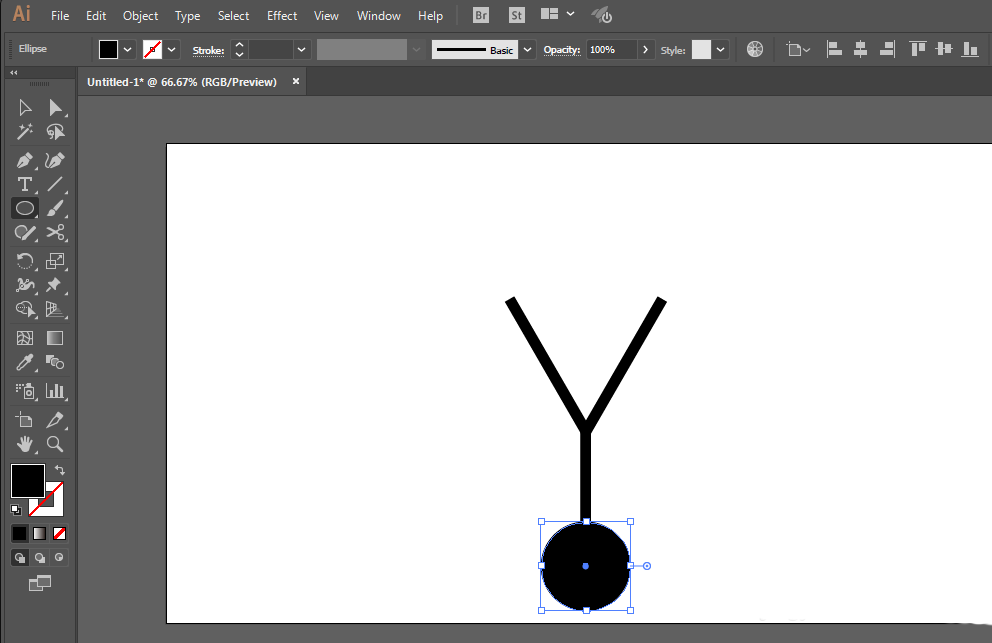The image size is (992, 643).
Task: Select the Hand tool
Action: (x=25, y=443)
